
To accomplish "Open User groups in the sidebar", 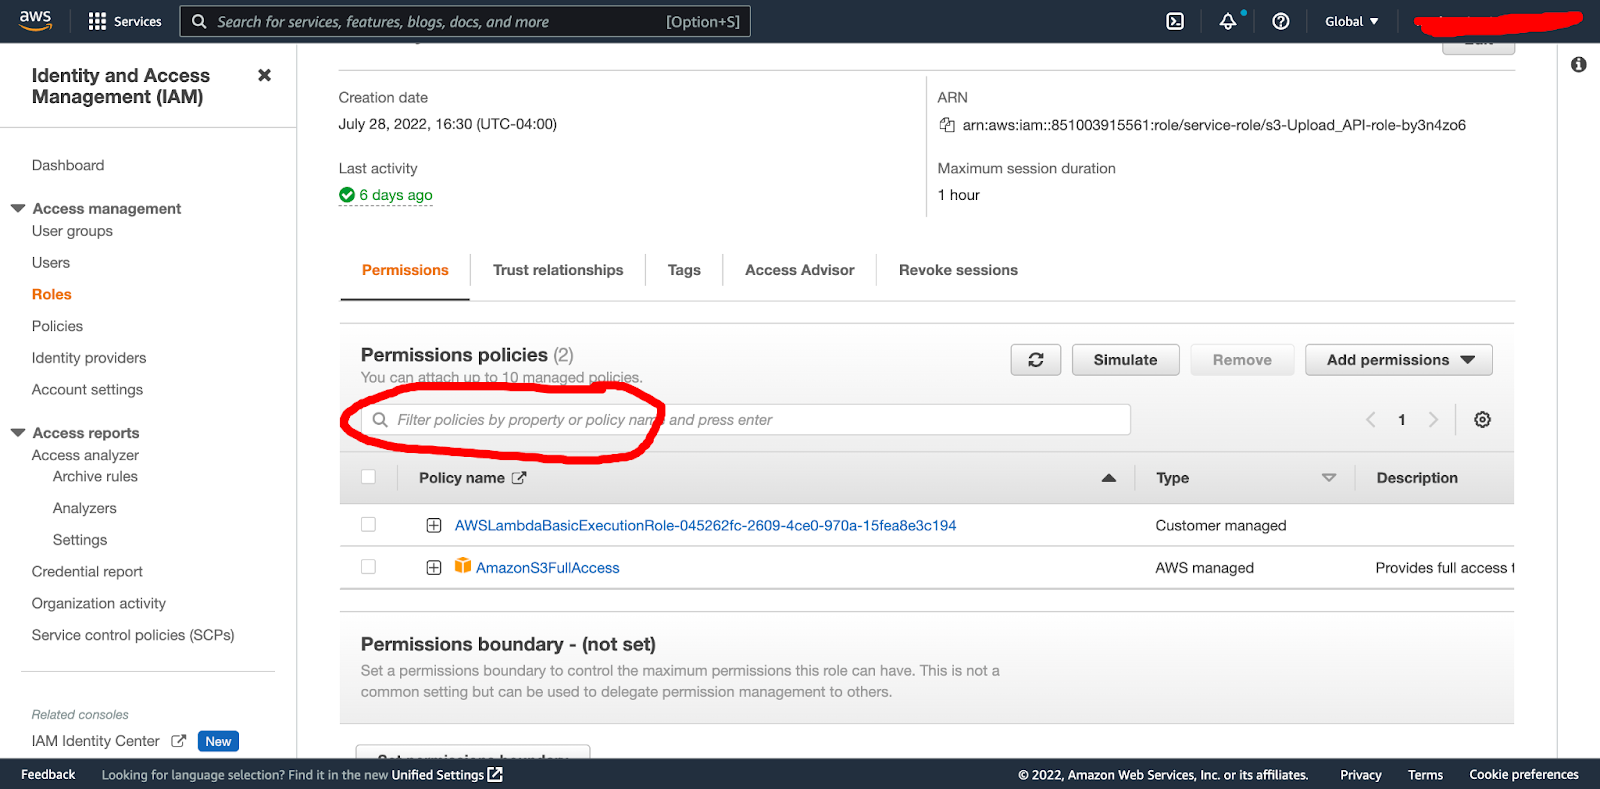I will [72, 231].
